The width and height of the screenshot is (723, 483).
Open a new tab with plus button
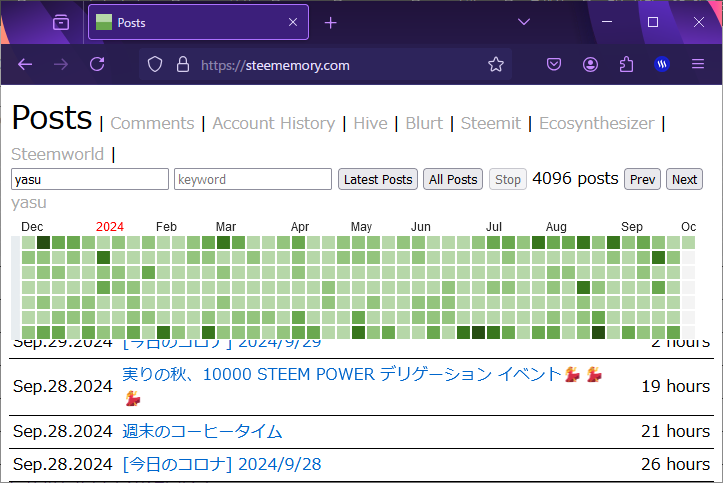click(x=331, y=23)
